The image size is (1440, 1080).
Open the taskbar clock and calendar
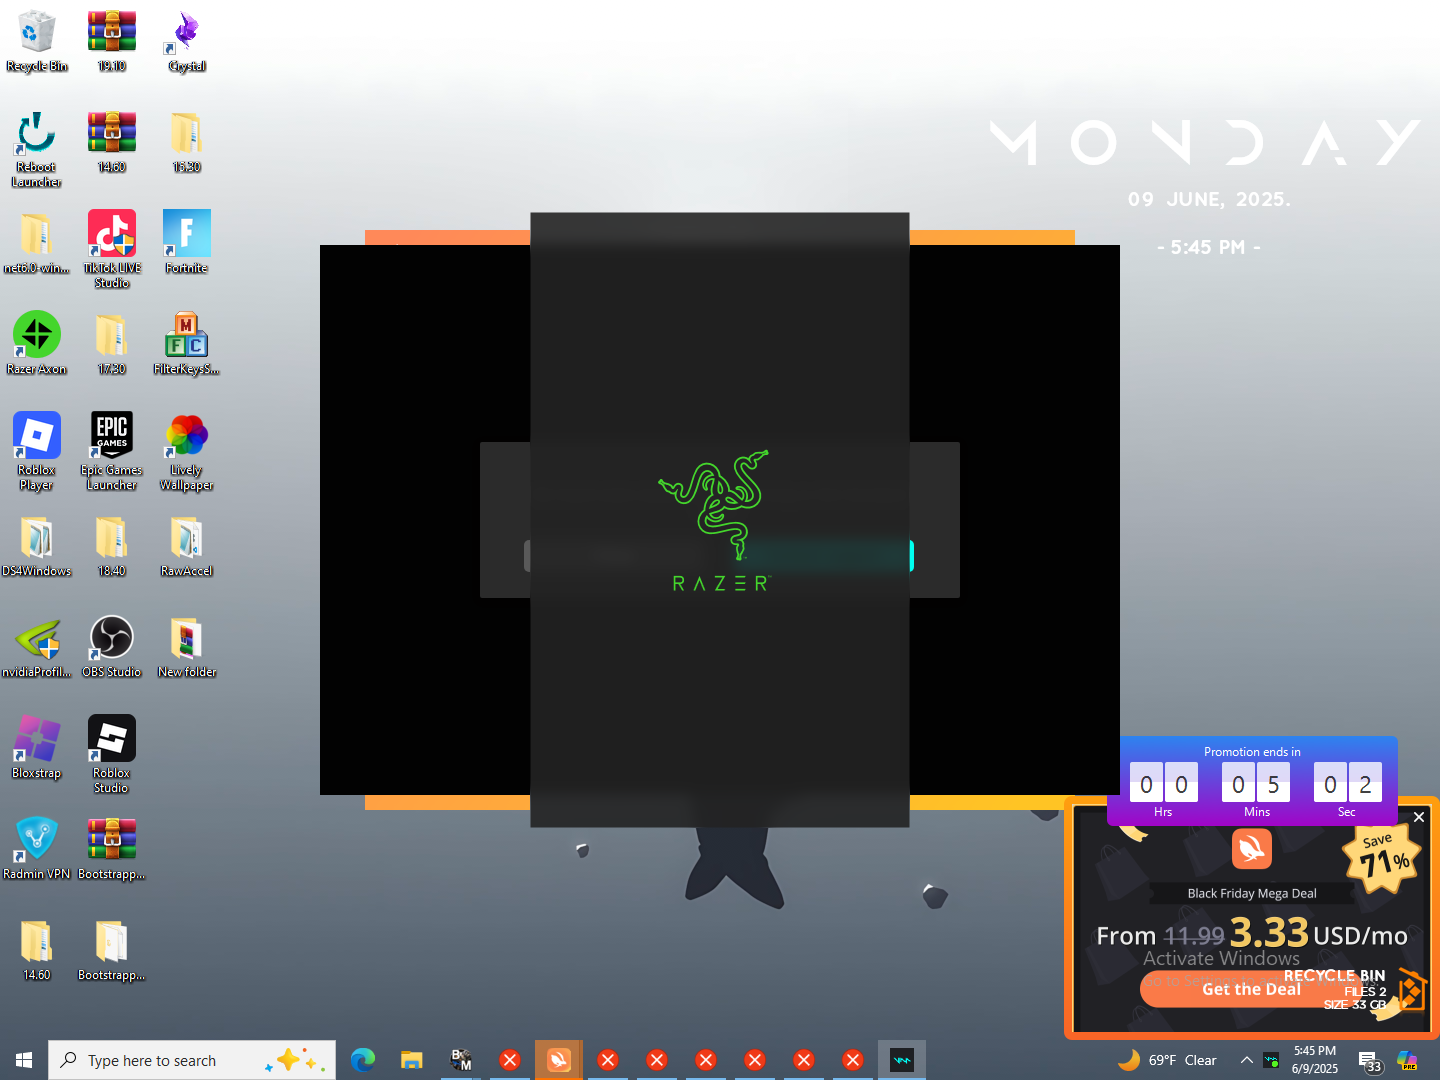tap(1315, 1060)
